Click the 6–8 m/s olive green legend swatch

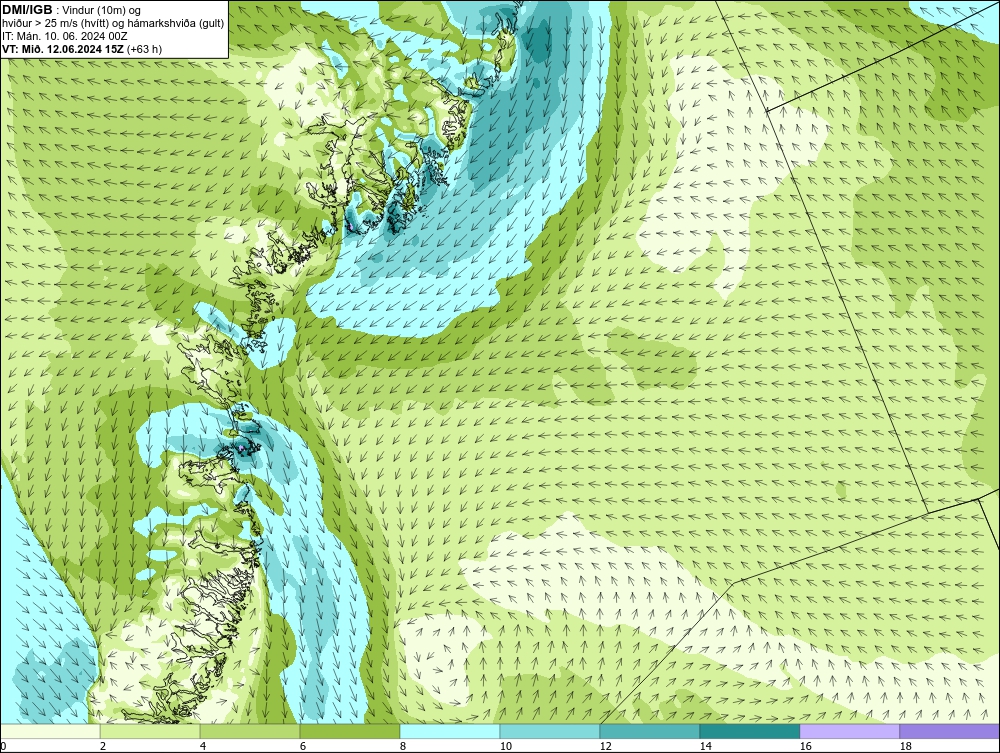coord(349,731)
